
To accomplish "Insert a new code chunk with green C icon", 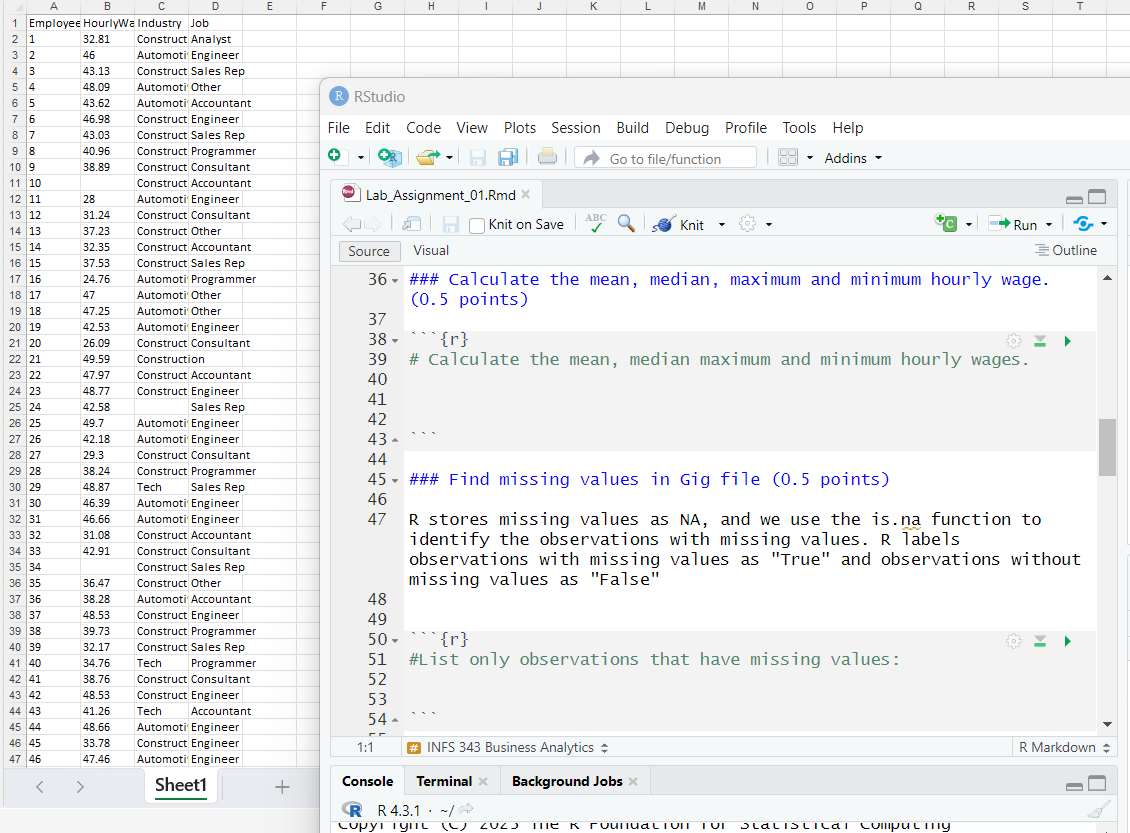I will coord(947,224).
